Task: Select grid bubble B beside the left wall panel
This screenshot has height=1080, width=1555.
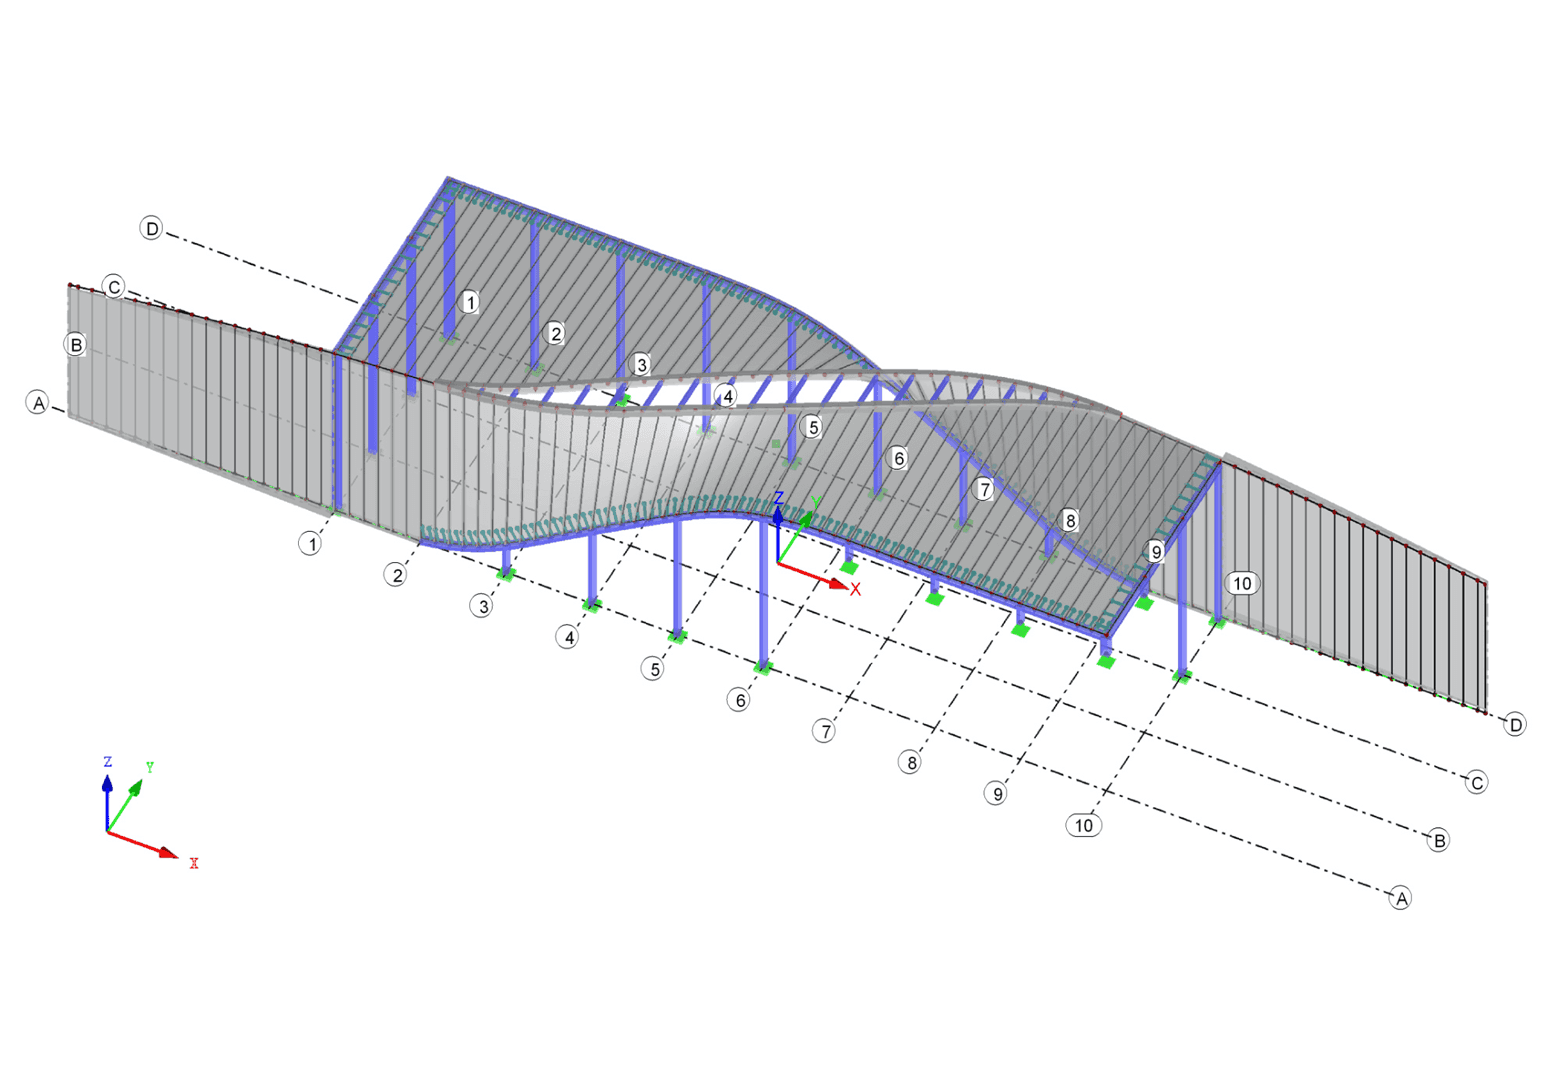Action: [76, 345]
